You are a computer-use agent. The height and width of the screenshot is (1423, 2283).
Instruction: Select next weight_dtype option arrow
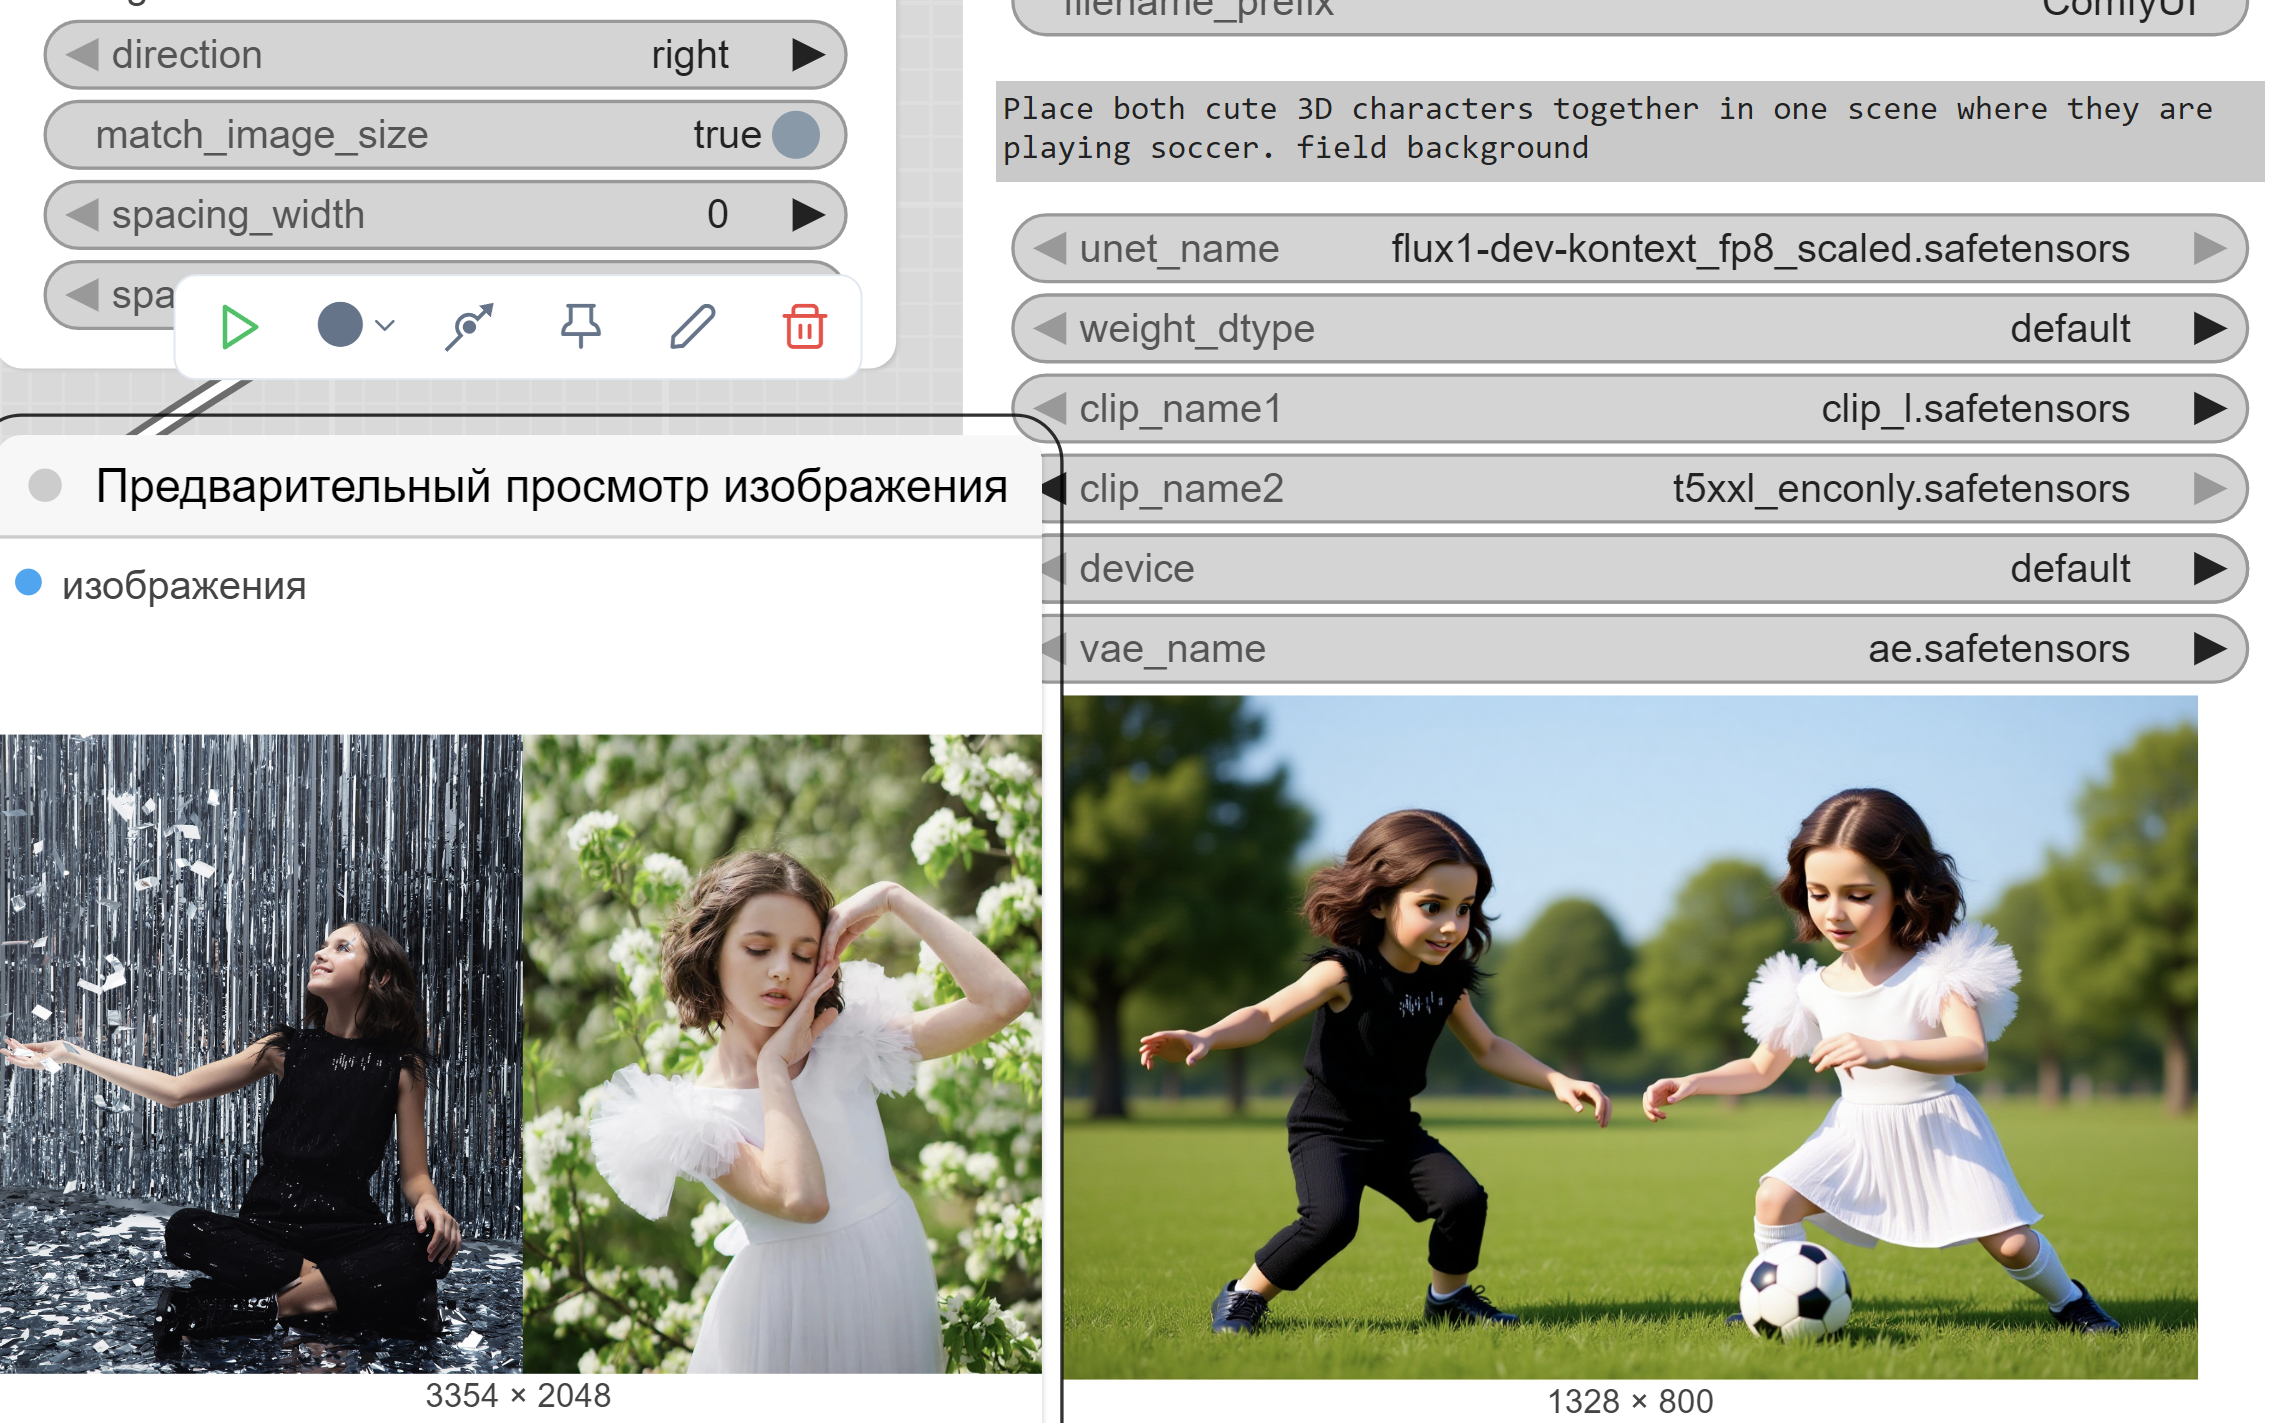pyautogui.click(x=2209, y=329)
